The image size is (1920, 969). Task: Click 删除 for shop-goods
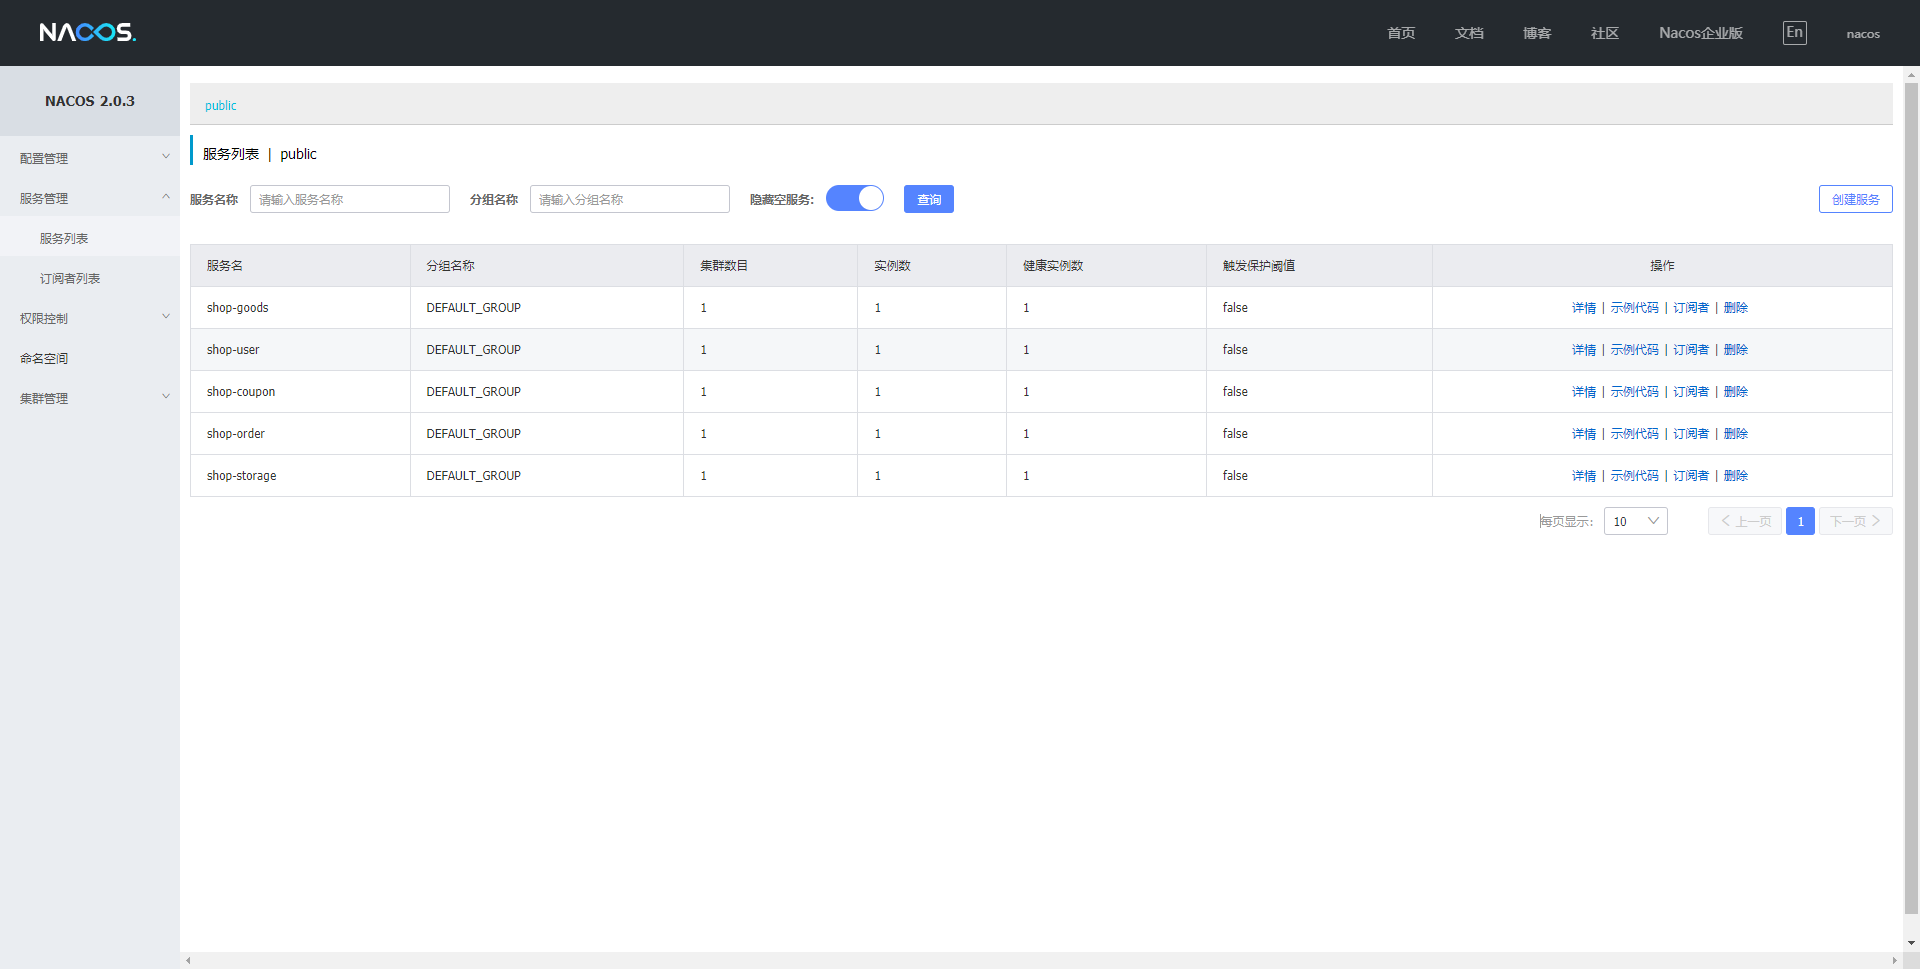1736,308
